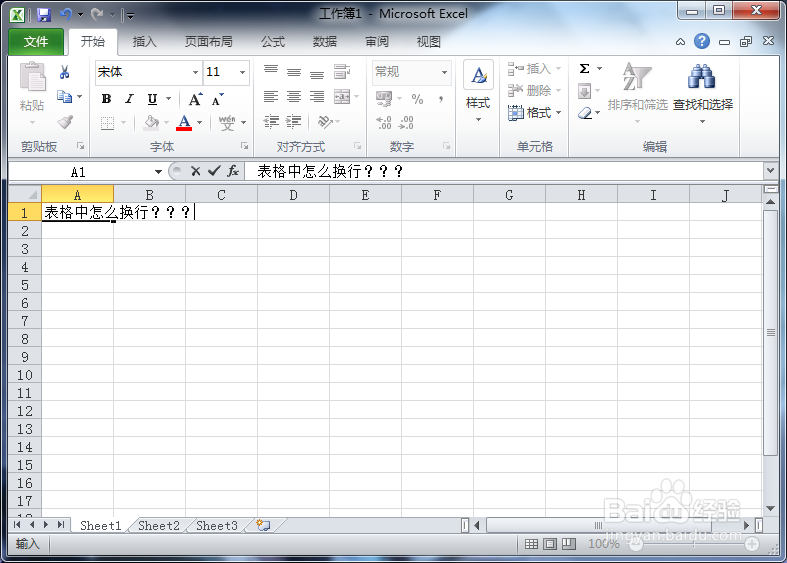The image size is (787, 563).
Task: Toggle Bold formatting
Action: tap(106, 99)
